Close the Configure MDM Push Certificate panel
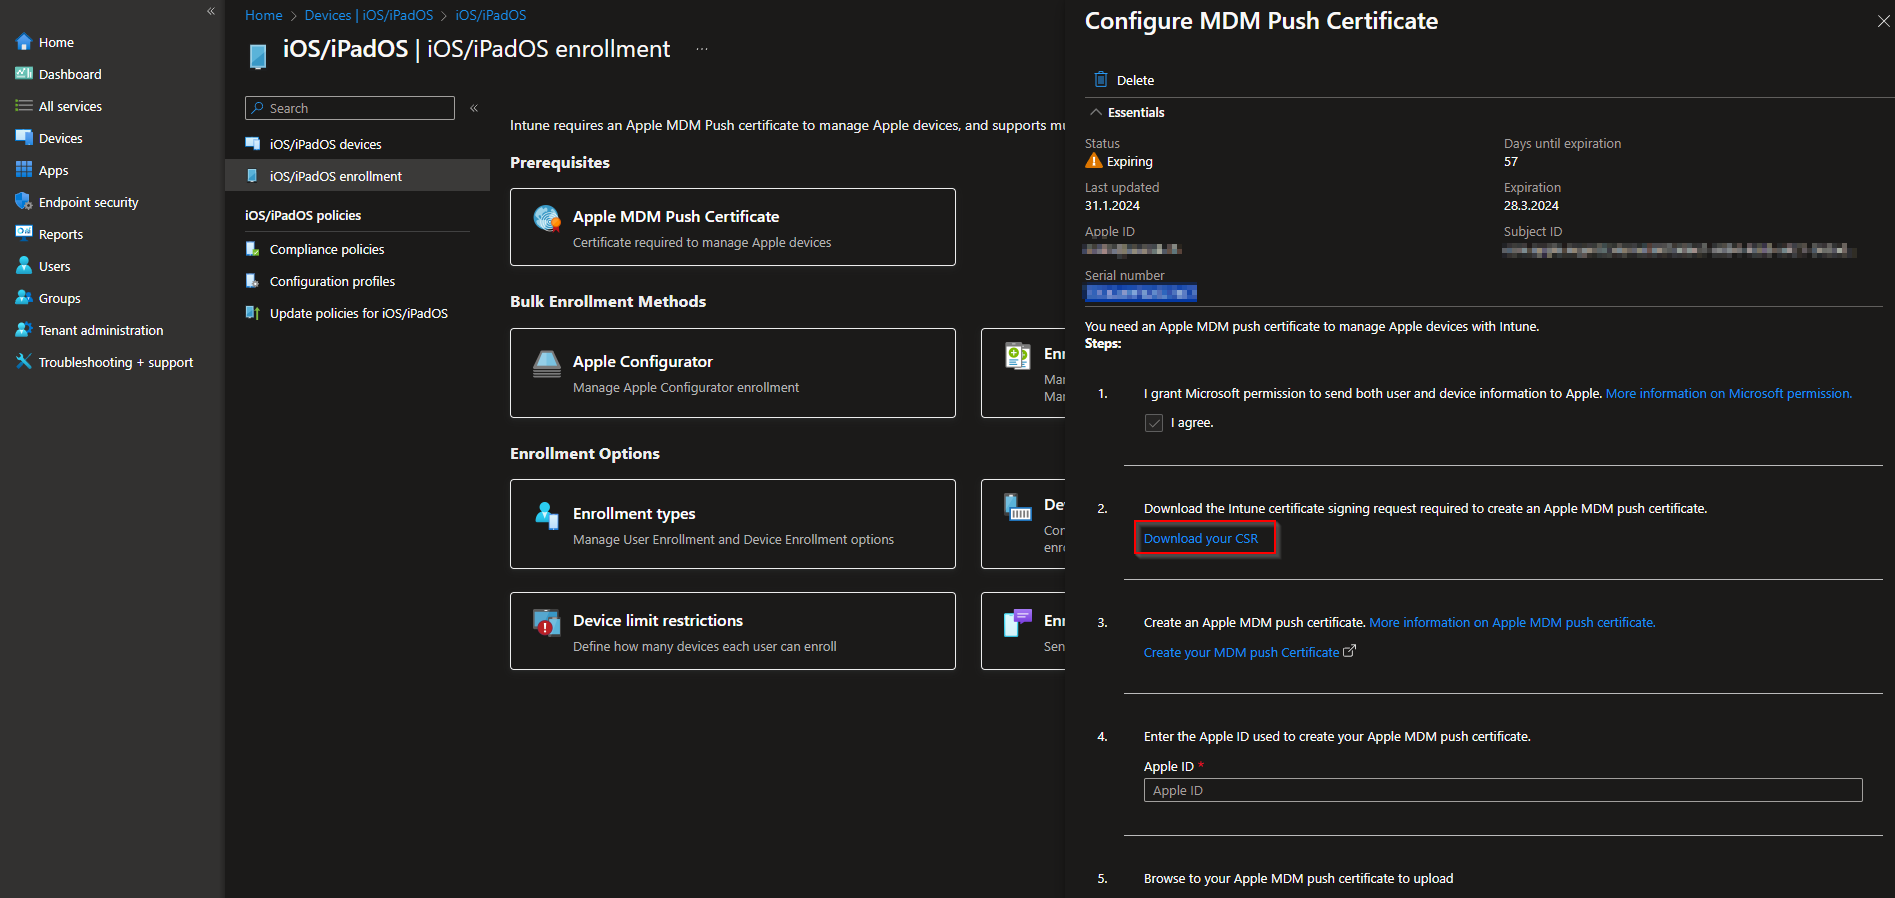1895x898 pixels. click(1884, 21)
